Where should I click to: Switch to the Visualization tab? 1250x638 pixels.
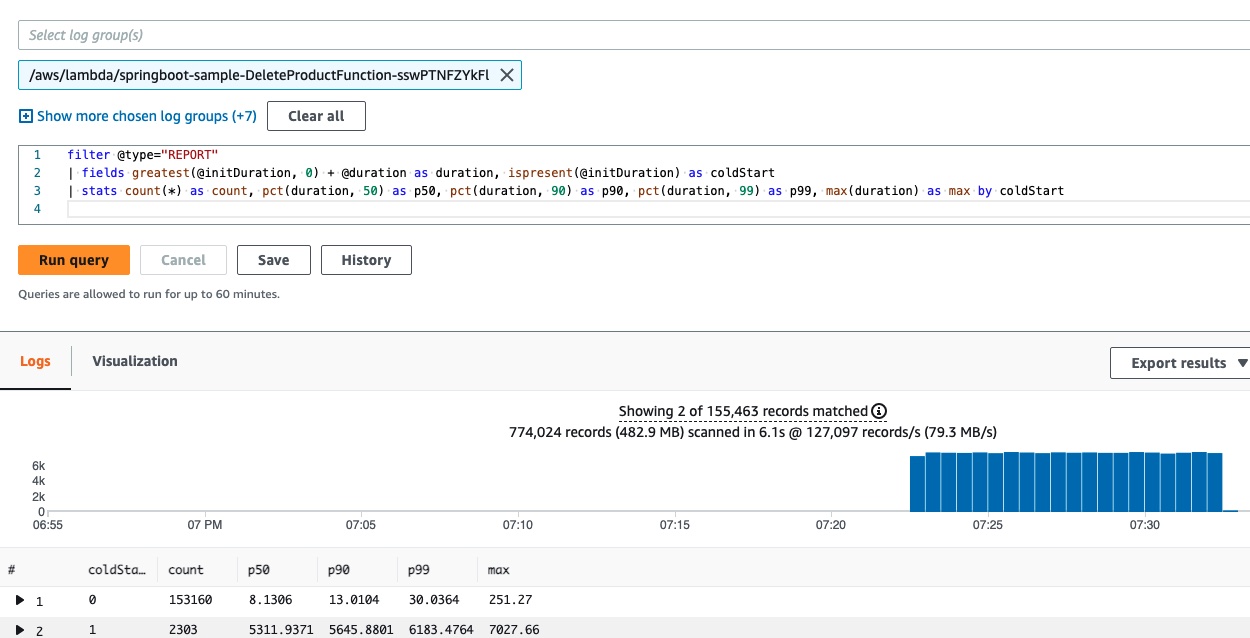pos(135,361)
